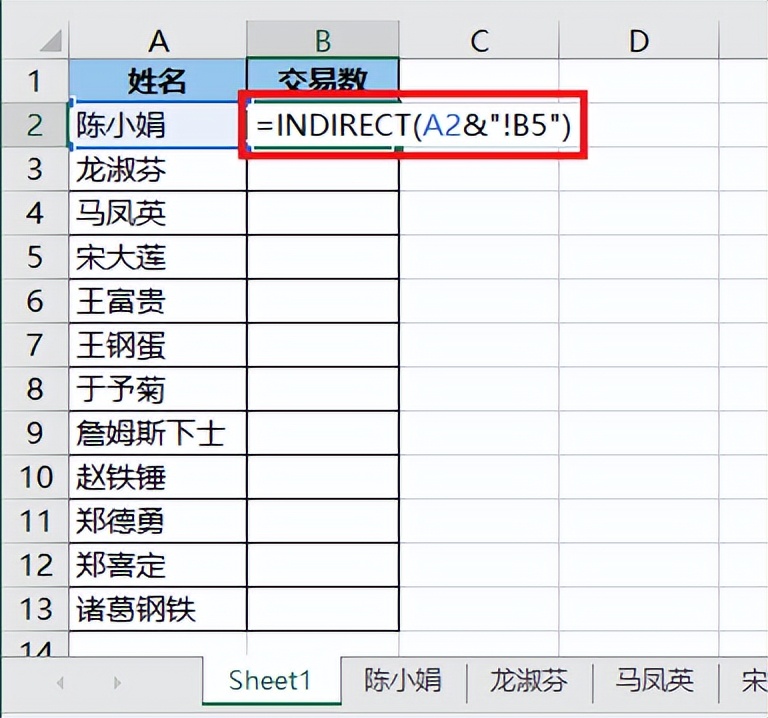Click cell containing 王富贵
768x718 pixels.
pyautogui.click(x=158, y=301)
